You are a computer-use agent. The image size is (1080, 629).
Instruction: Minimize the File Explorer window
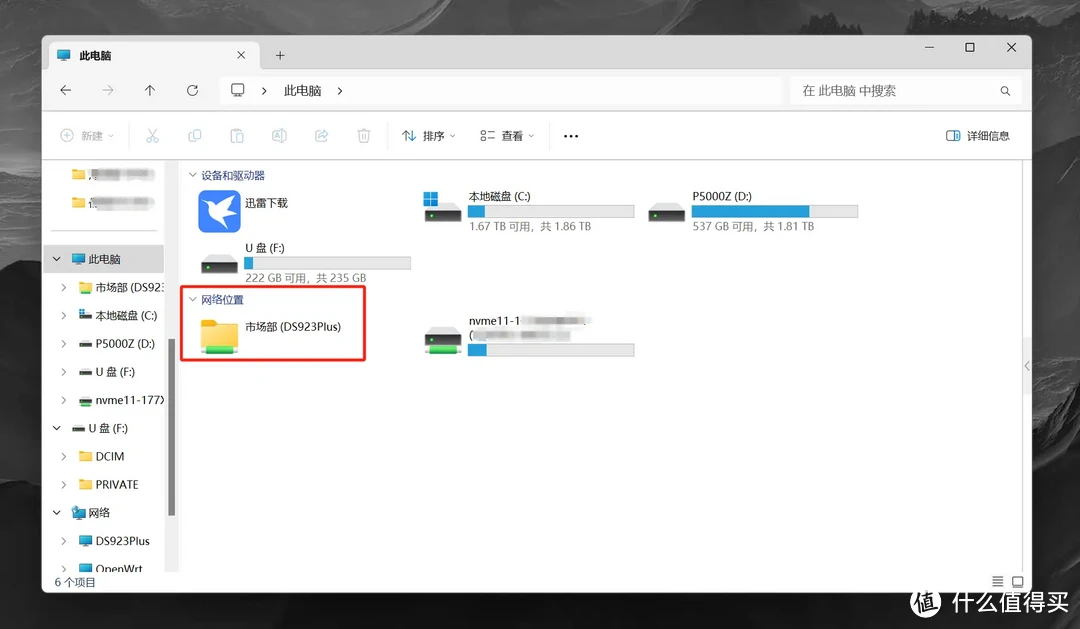coord(929,48)
